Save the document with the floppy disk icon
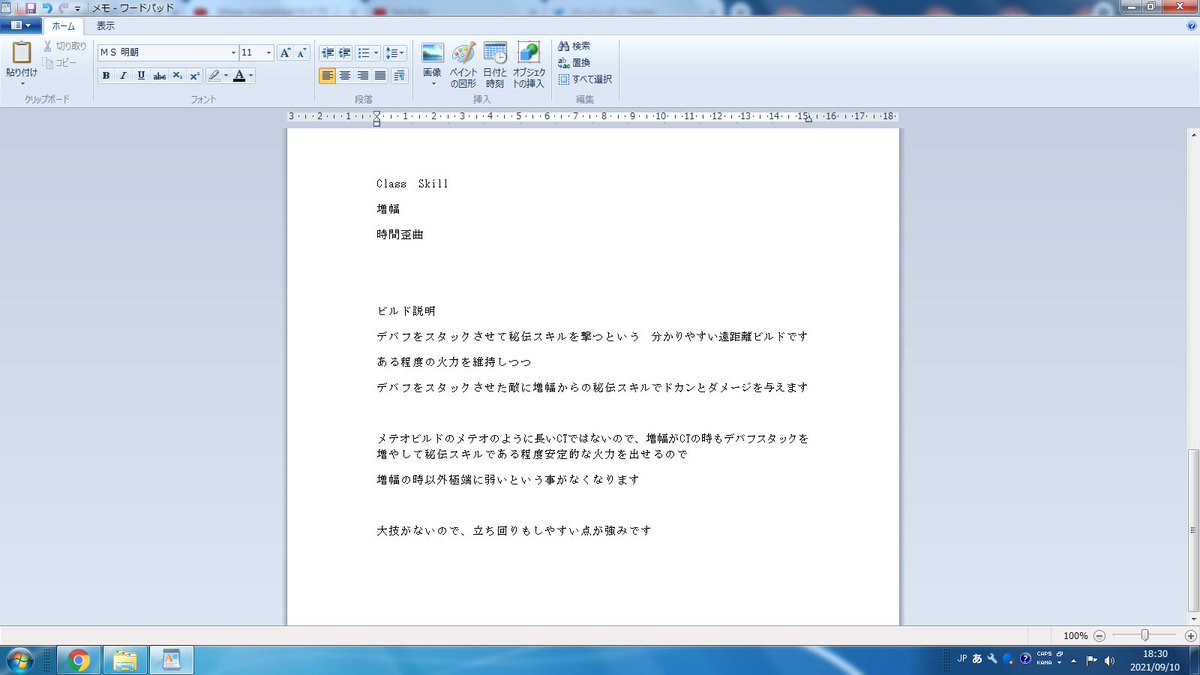The height and width of the screenshot is (675, 1200). pos(31,7)
